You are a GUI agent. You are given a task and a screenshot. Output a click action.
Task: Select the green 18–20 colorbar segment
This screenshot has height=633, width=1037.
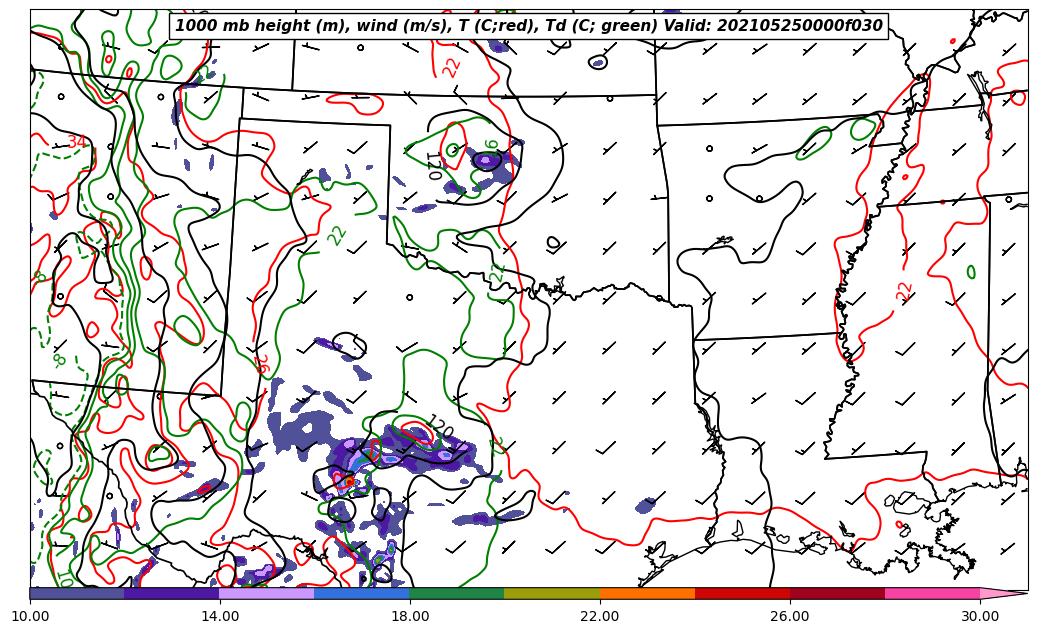(x=457, y=593)
